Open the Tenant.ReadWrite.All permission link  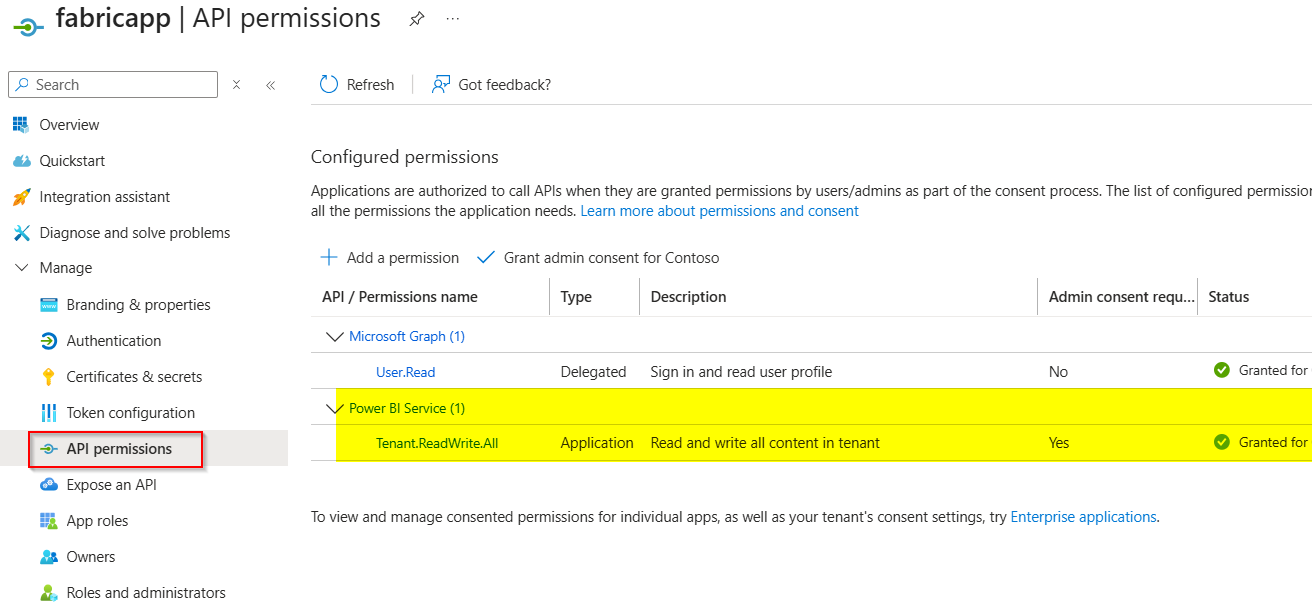pos(437,443)
